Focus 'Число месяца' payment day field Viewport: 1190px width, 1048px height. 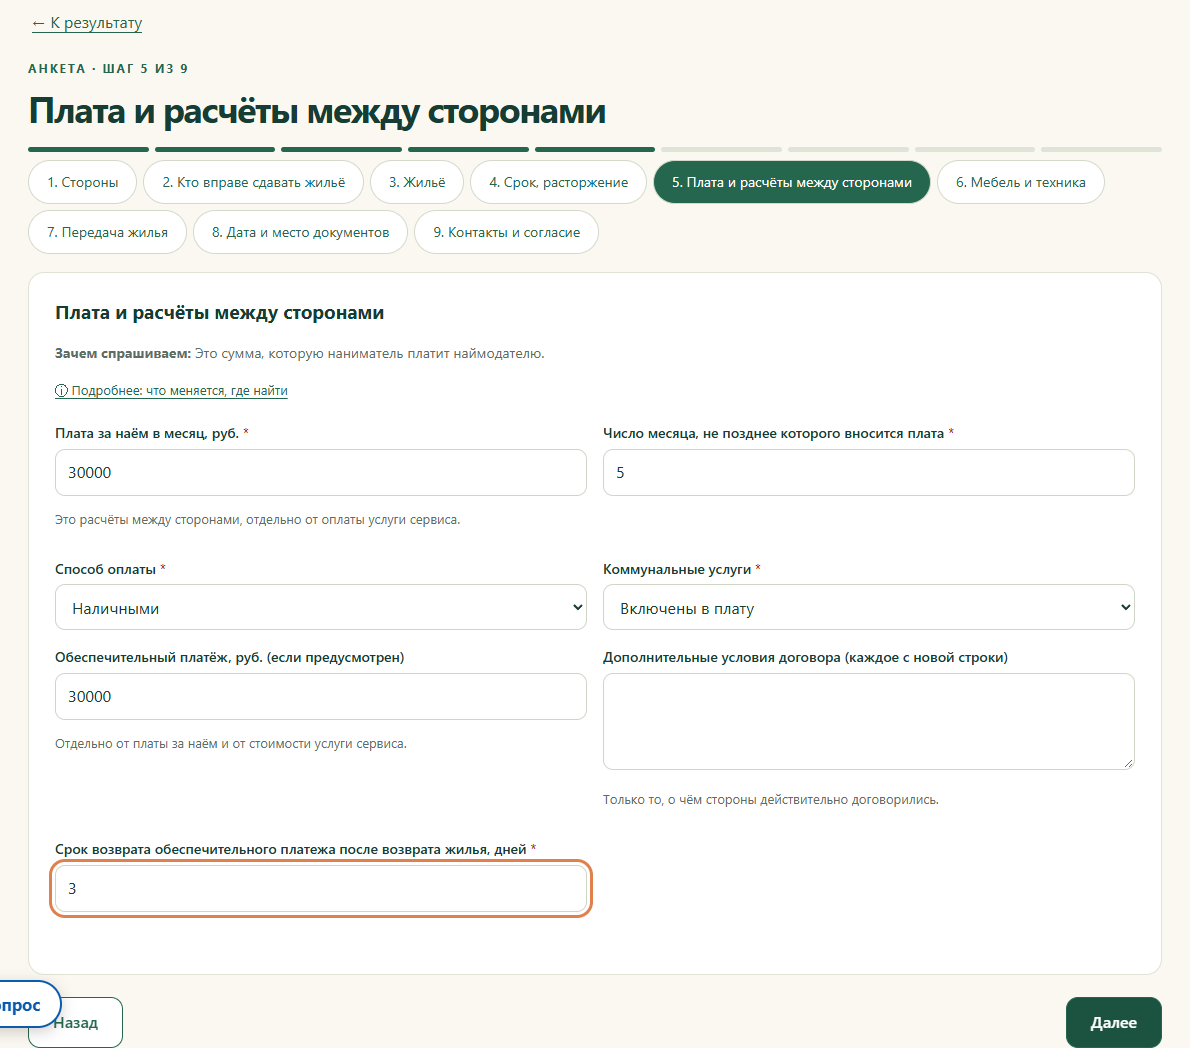click(869, 473)
